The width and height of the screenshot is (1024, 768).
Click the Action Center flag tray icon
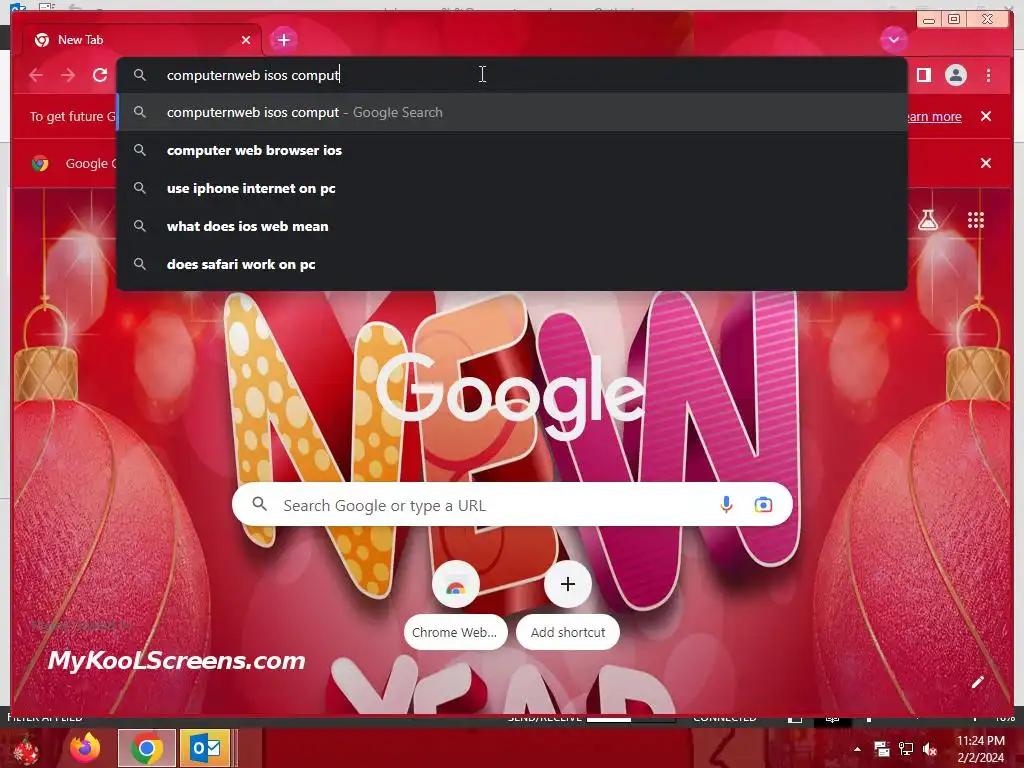tap(882, 749)
